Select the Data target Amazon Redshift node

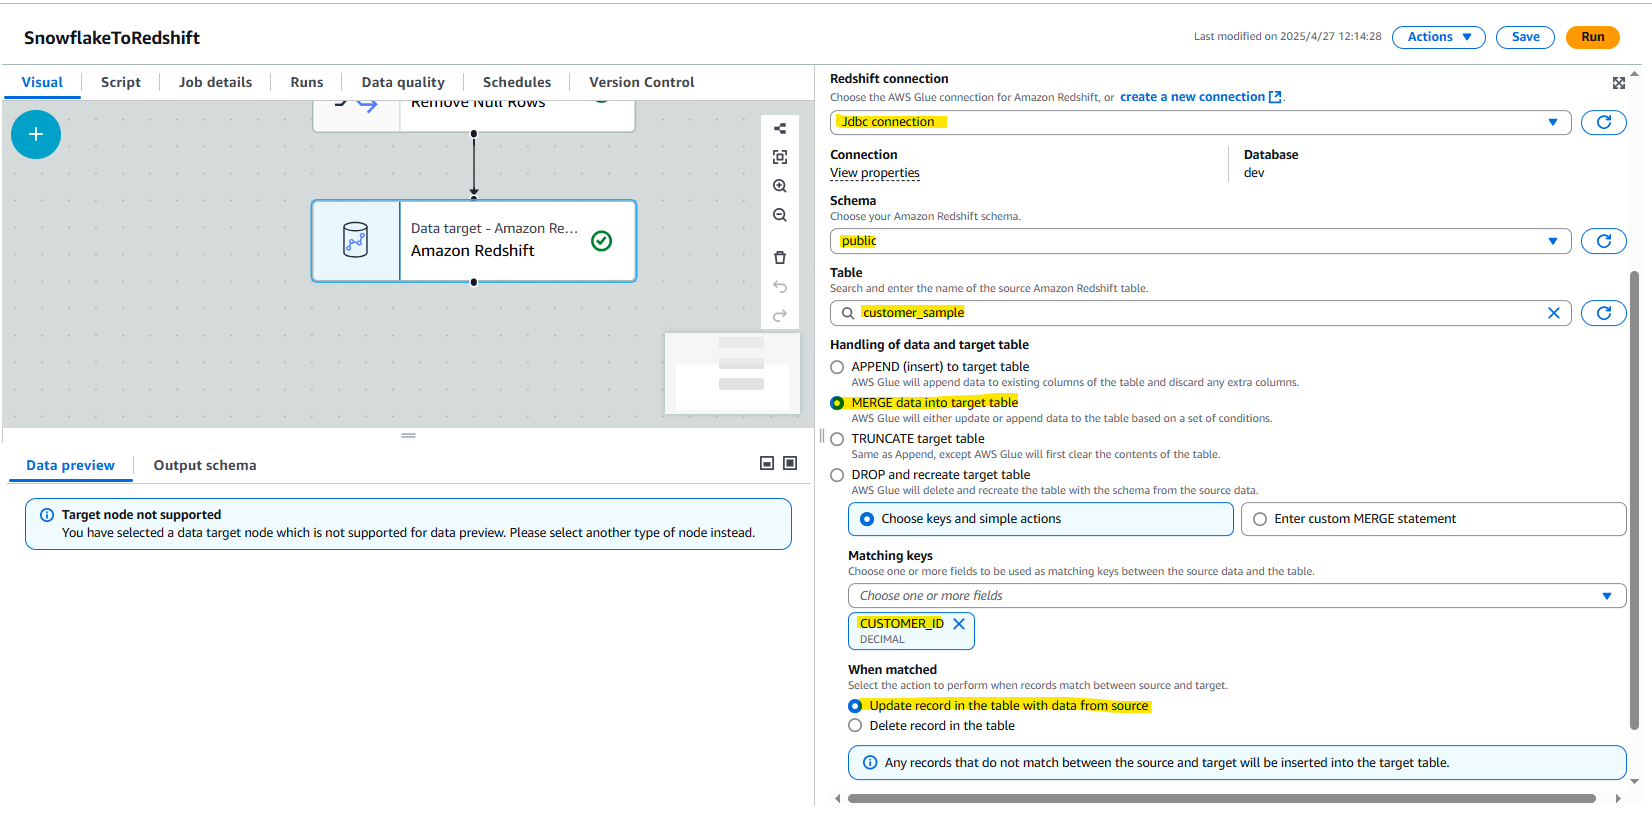(x=474, y=241)
